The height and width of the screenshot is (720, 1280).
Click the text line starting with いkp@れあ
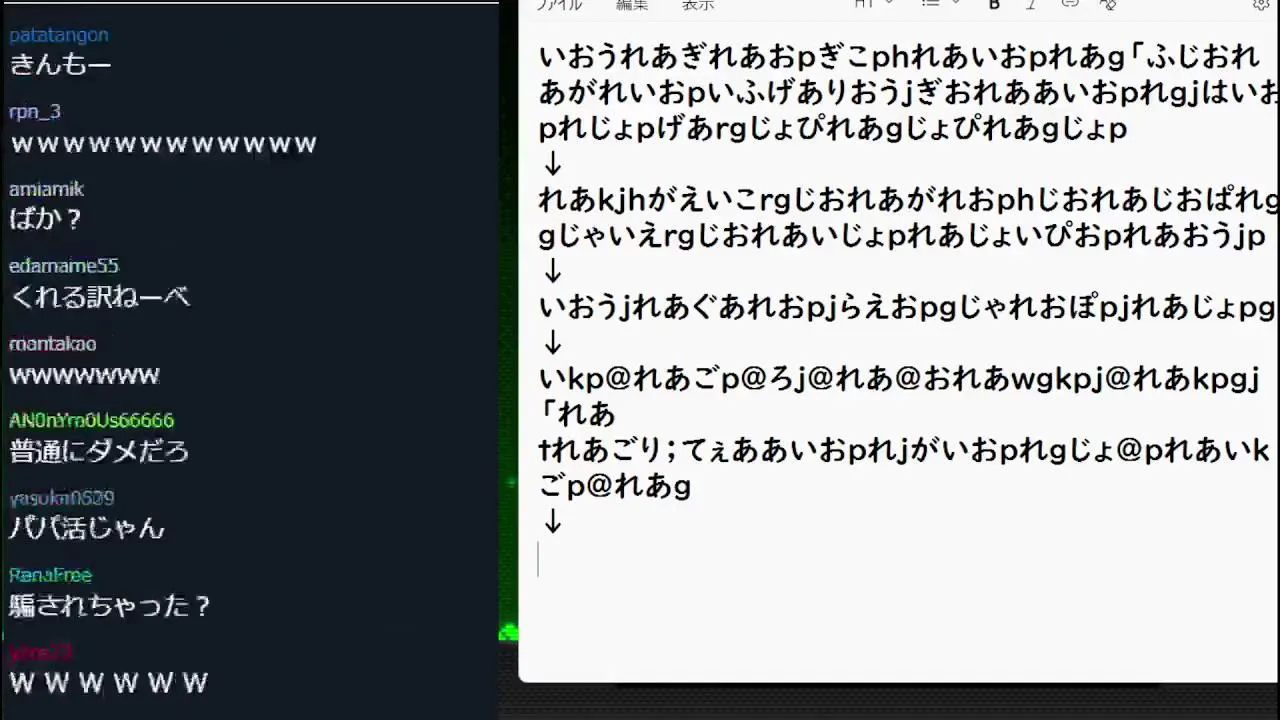(899, 379)
